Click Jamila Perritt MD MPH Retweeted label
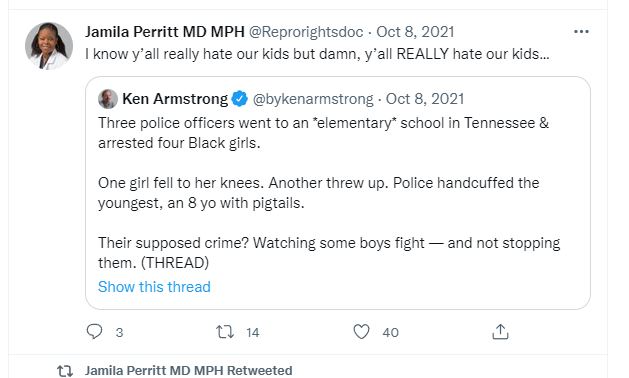The image size is (629, 378). coord(189,370)
